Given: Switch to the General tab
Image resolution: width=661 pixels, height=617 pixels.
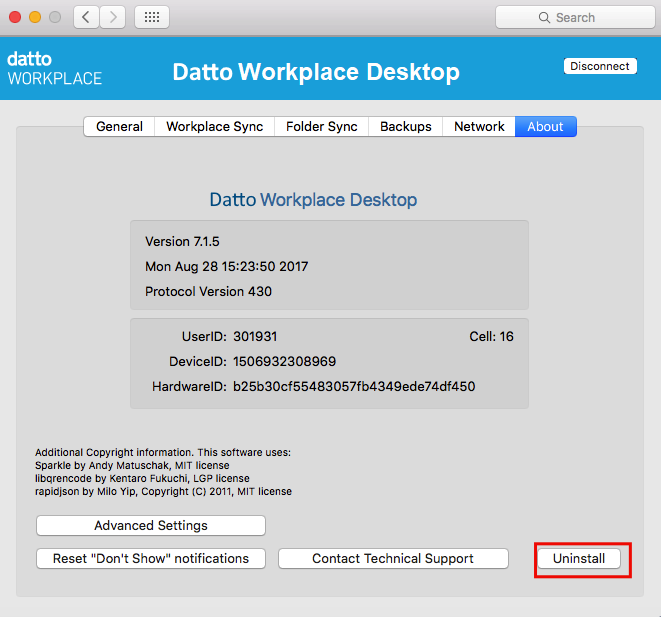Looking at the screenshot, I should 119,127.
